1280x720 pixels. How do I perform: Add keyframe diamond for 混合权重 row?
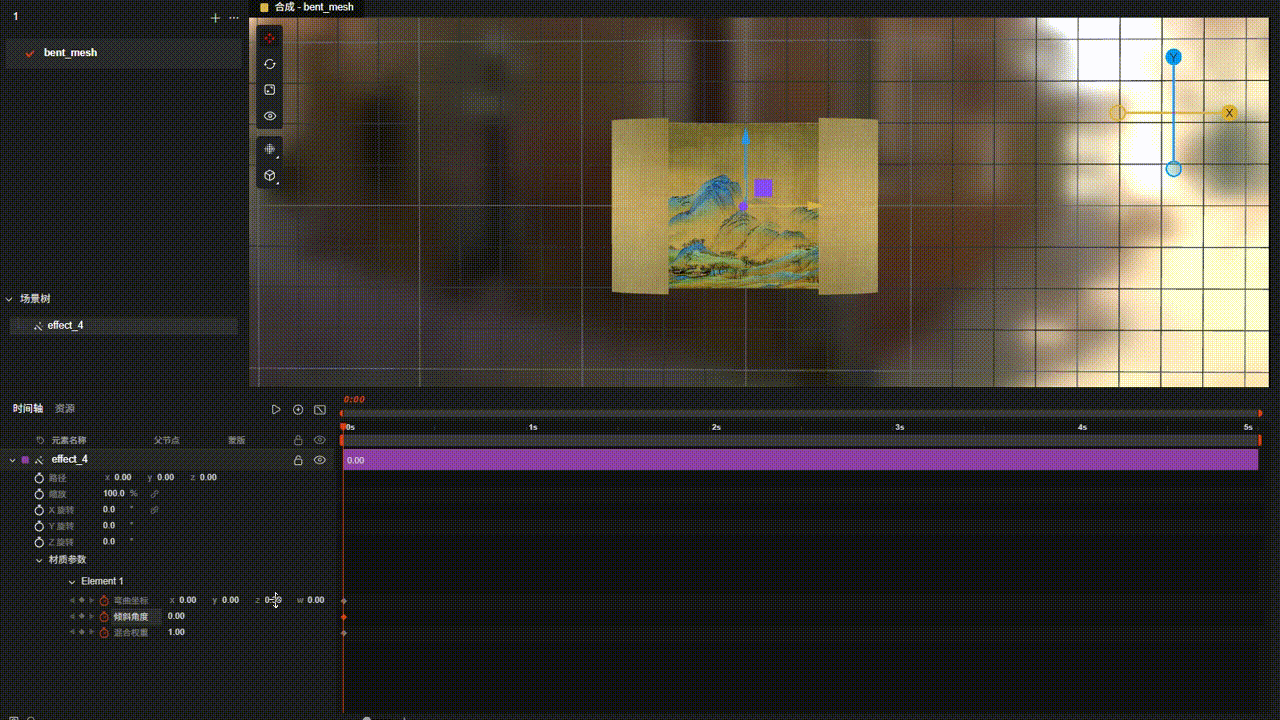coord(82,633)
